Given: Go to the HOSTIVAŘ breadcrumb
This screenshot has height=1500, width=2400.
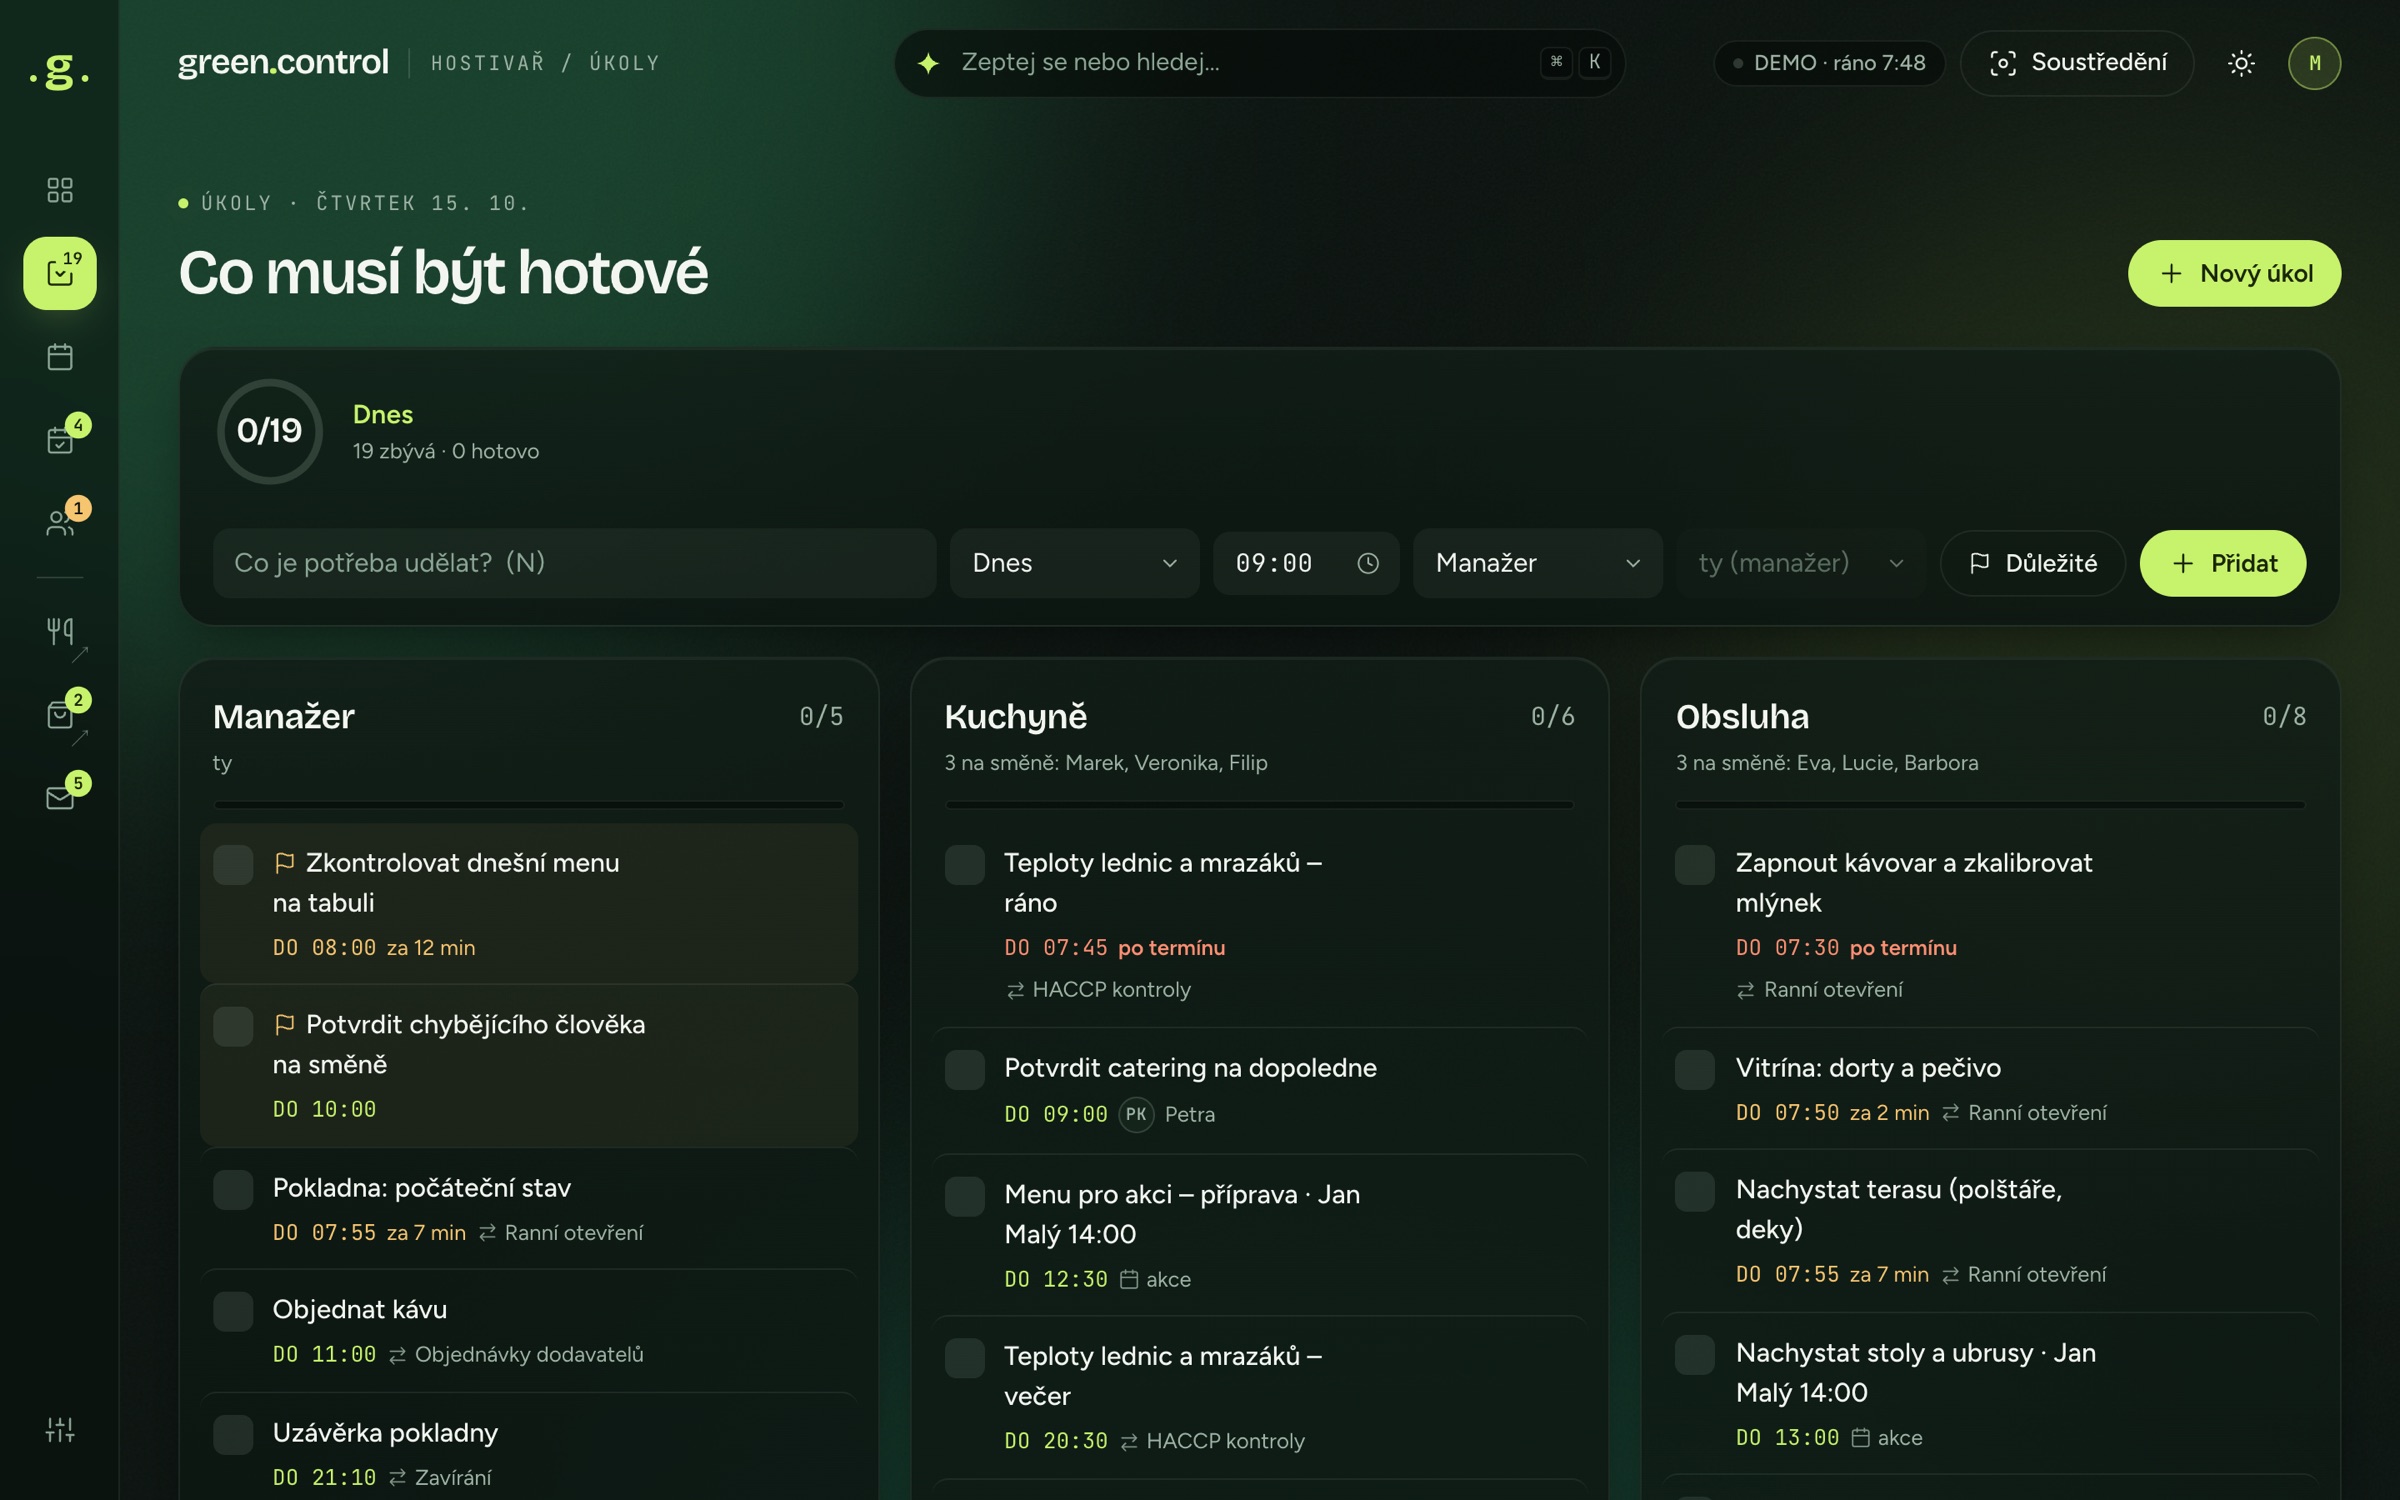Looking at the screenshot, I should tap(488, 63).
